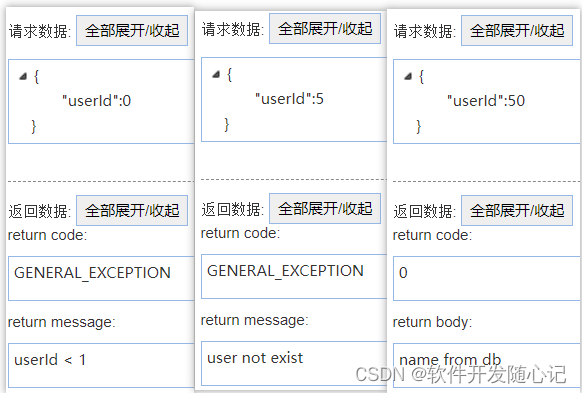The width and height of the screenshot is (582, 393).
Task: Collapse JSON tree triangle above "userId":0
Action: [23, 76]
